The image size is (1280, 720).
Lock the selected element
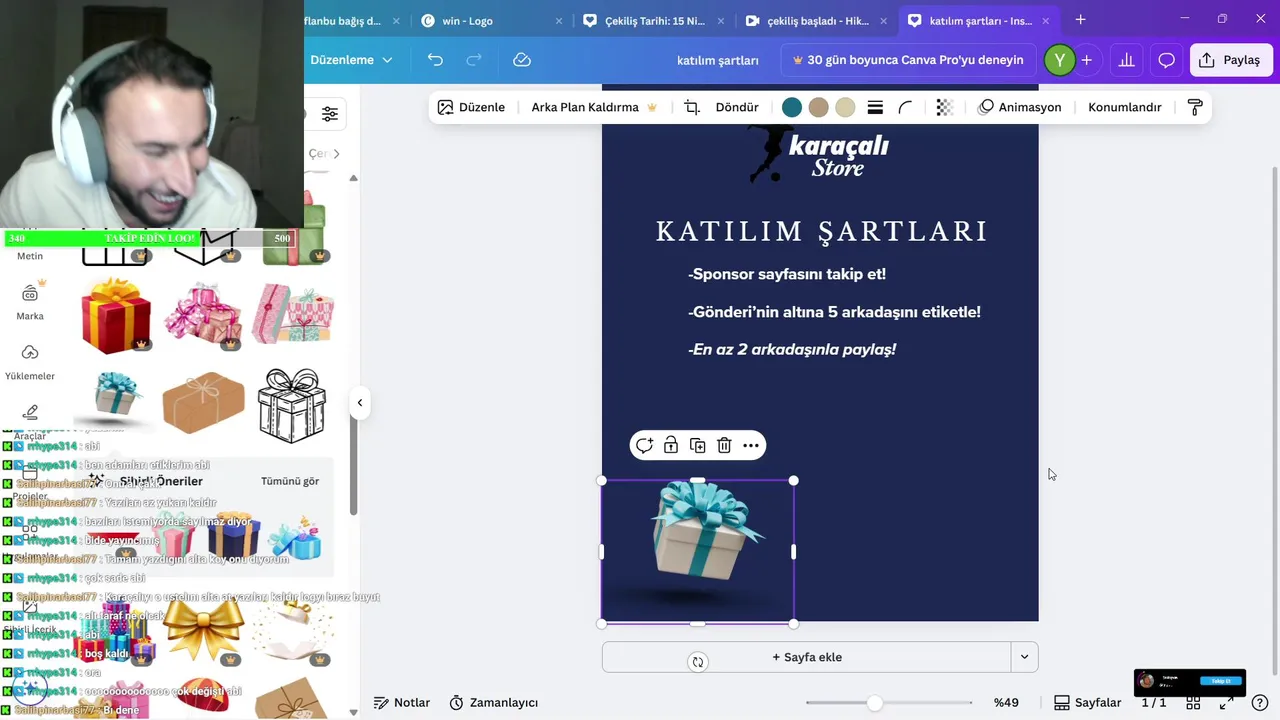[x=671, y=446]
